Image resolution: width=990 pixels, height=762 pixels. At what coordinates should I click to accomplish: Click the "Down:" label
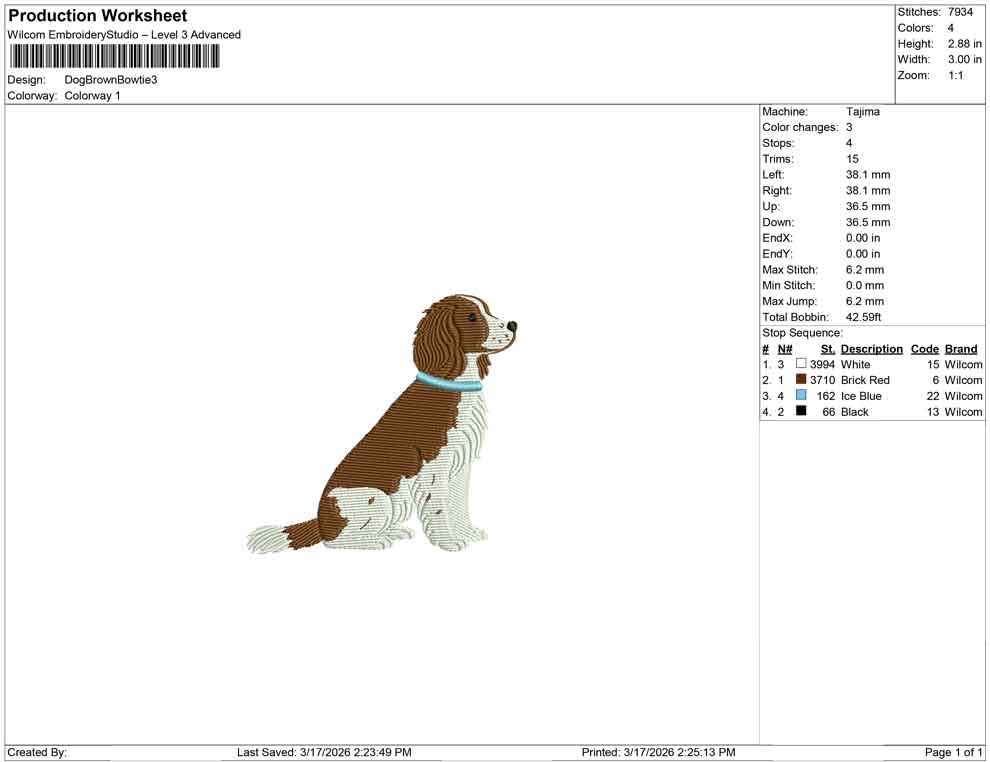pyautogui.click(x=778, y=222)
